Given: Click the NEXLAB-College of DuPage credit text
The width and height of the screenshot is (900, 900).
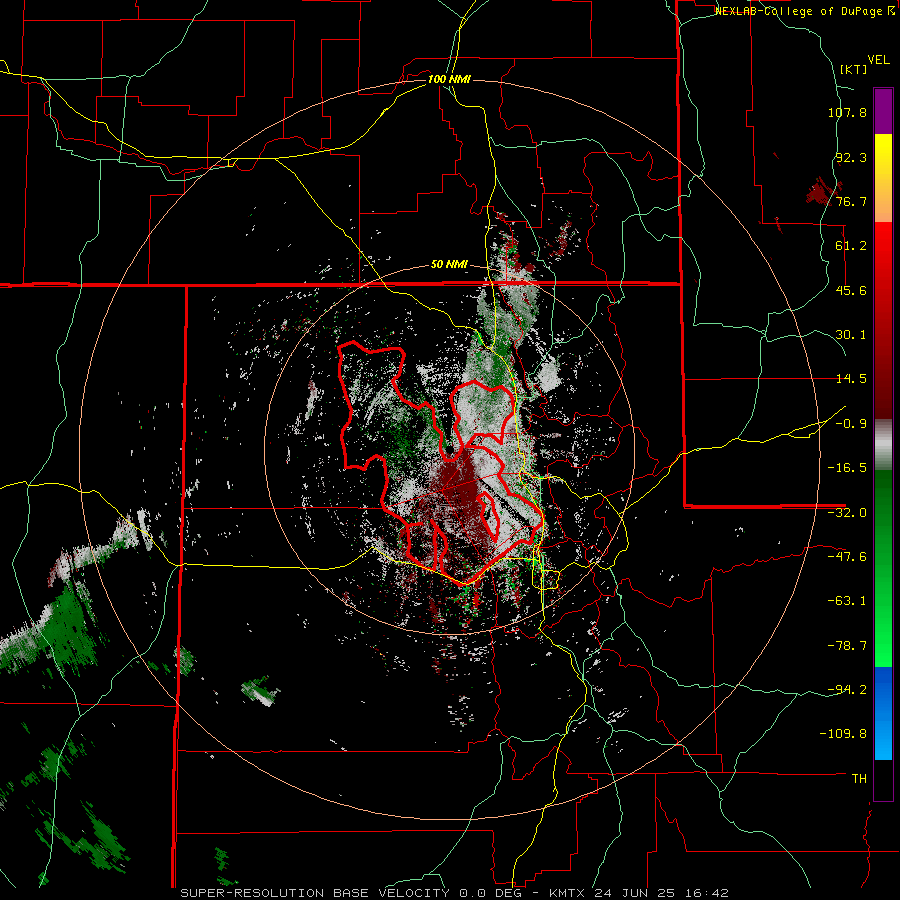Looking at the screenshot, I should (804, 11).
